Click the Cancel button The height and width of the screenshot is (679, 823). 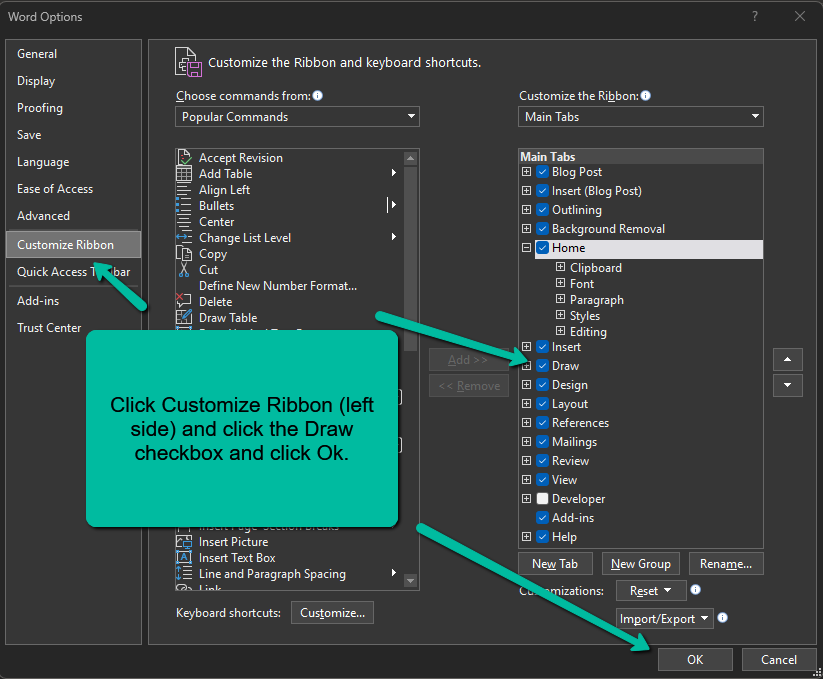pos(779,660)
